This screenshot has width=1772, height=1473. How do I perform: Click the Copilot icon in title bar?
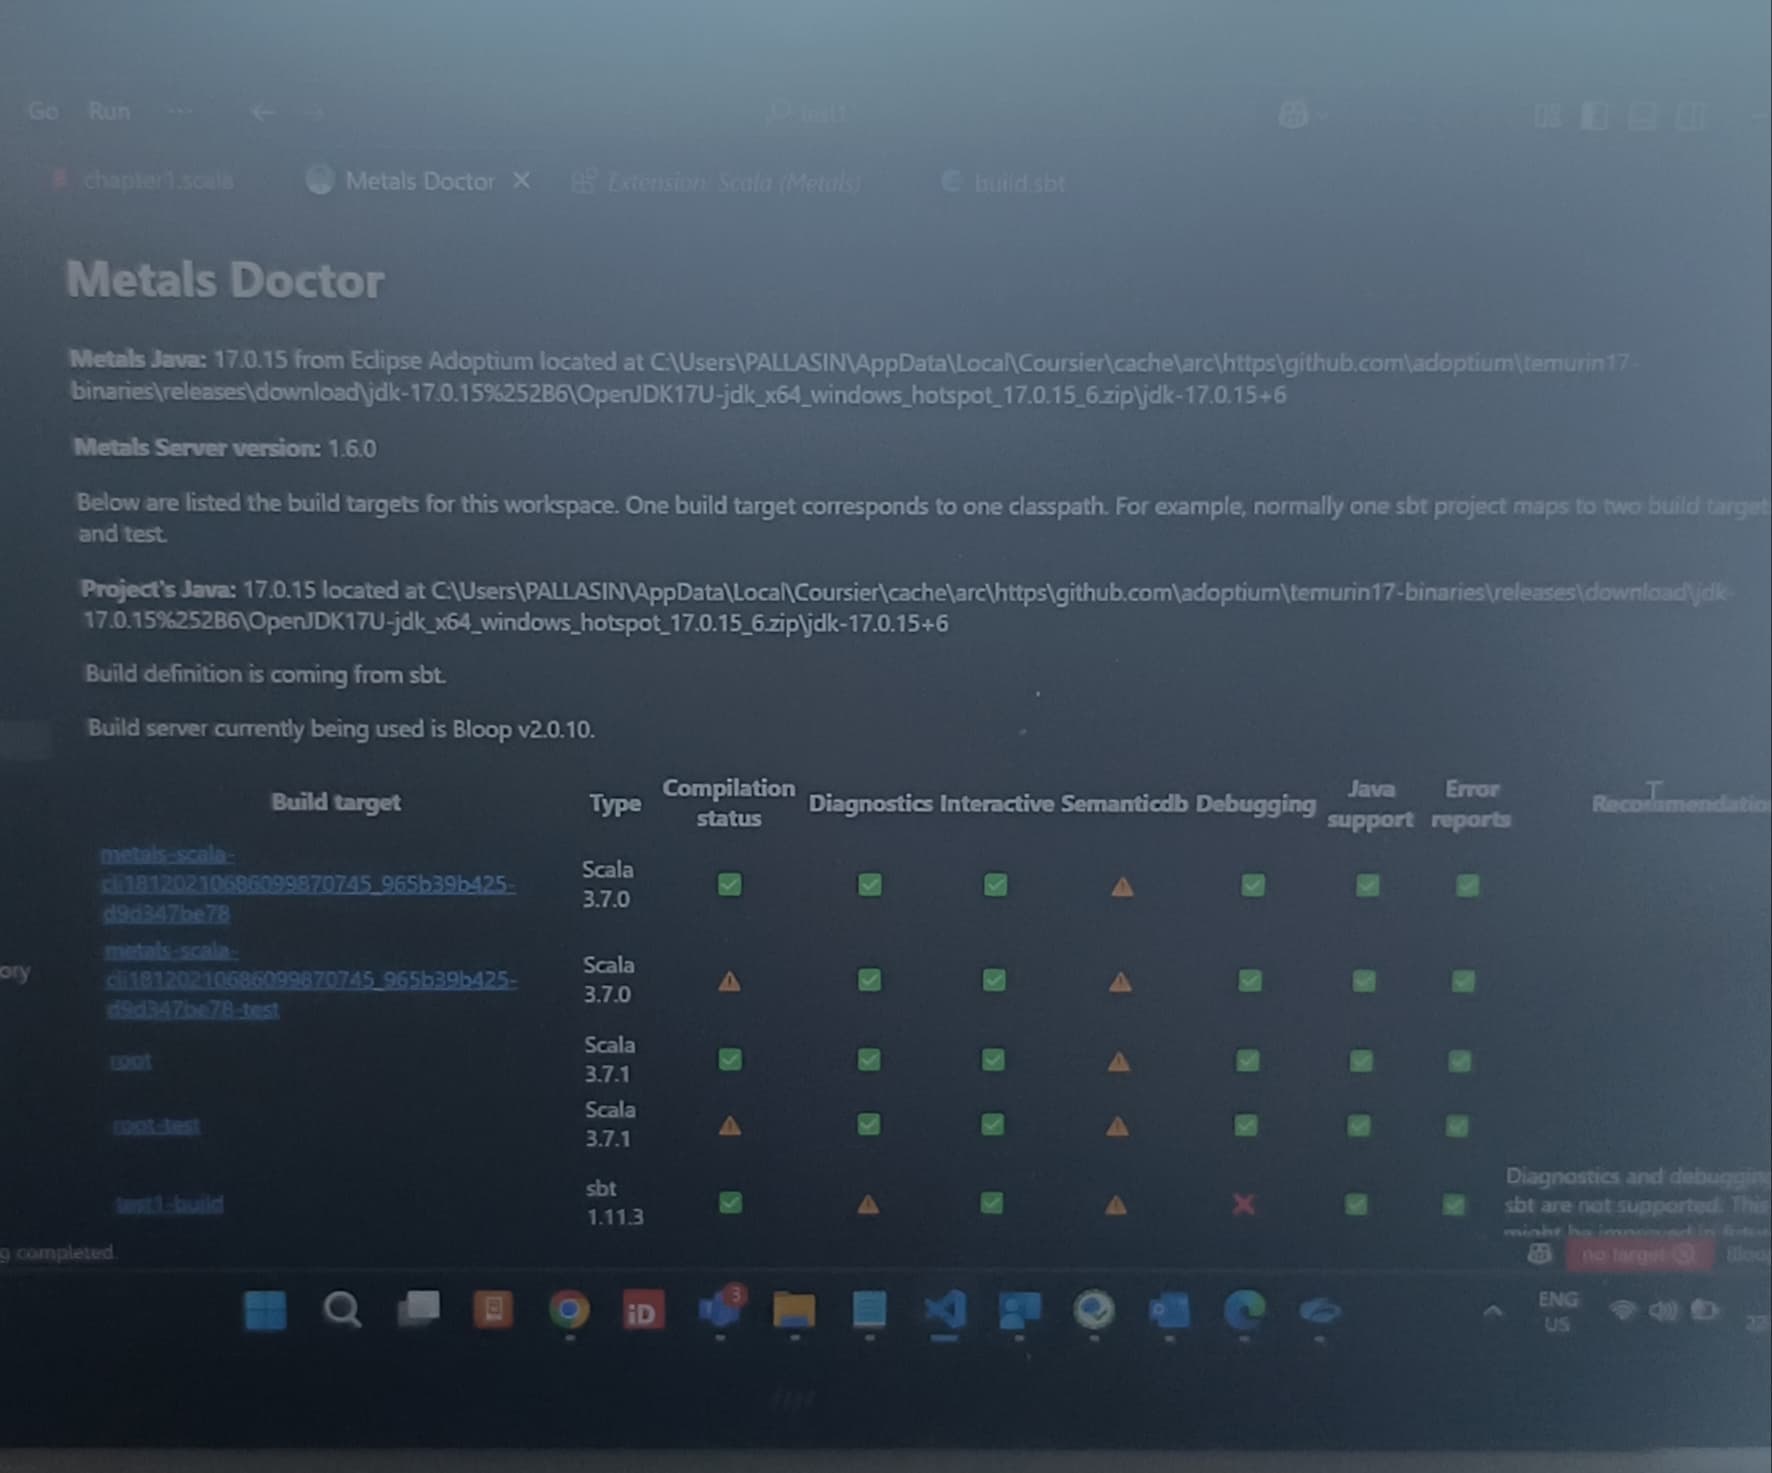tap(1293, 115)
